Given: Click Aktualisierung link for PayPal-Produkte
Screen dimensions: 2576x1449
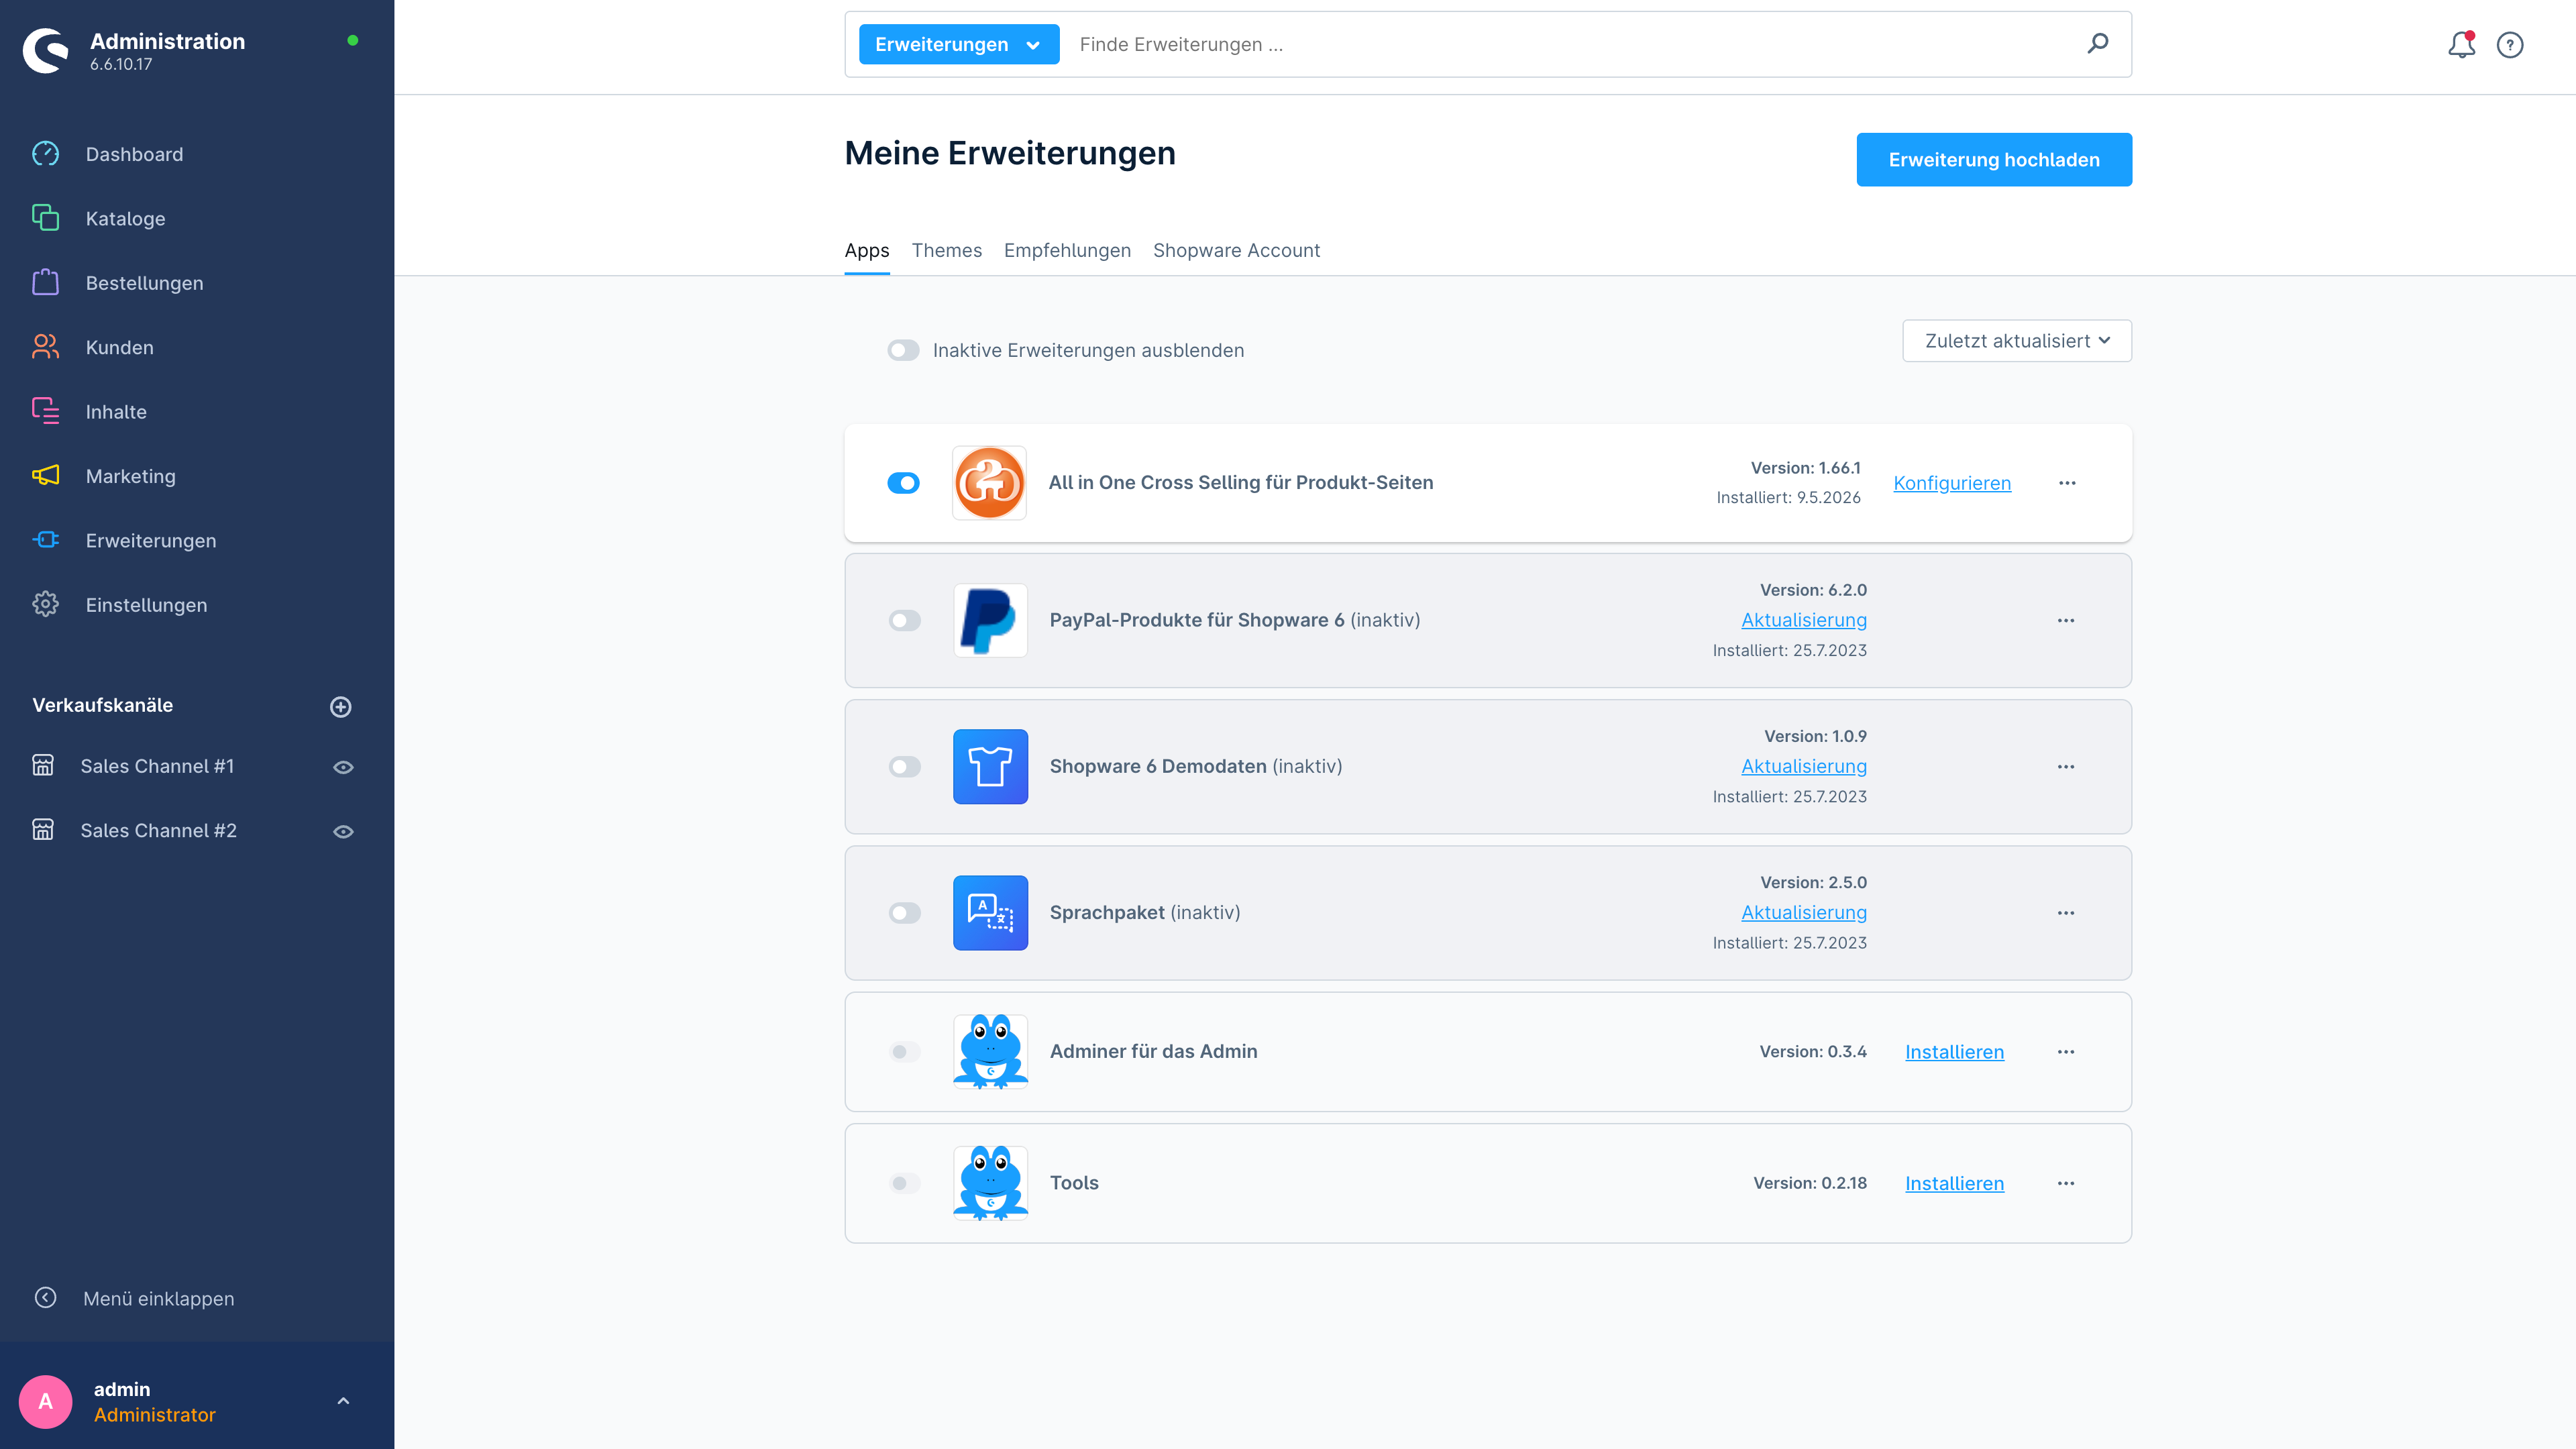Looking at the screenshot, I should (x=1803, y=620).
